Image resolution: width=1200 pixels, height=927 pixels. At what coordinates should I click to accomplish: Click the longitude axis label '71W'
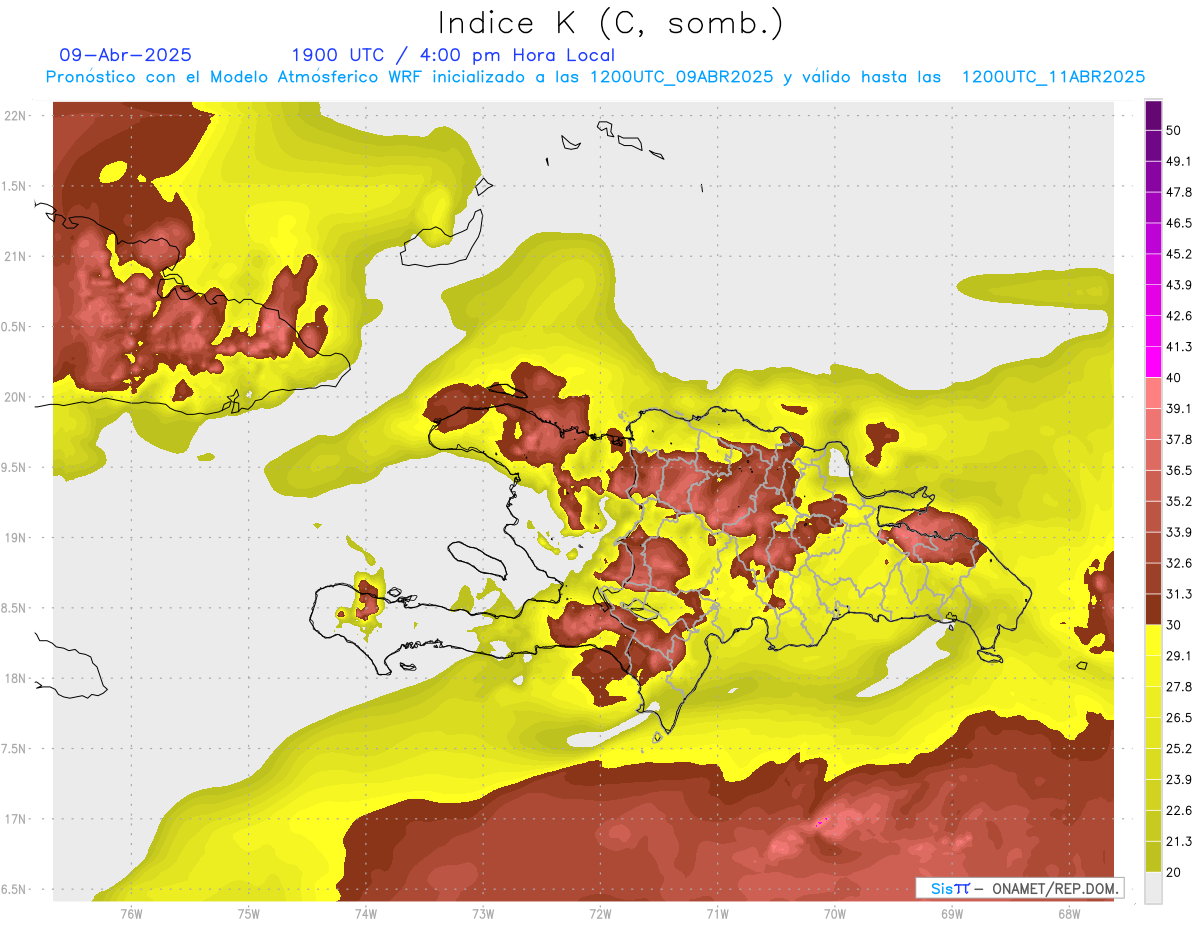click(717, 914)
